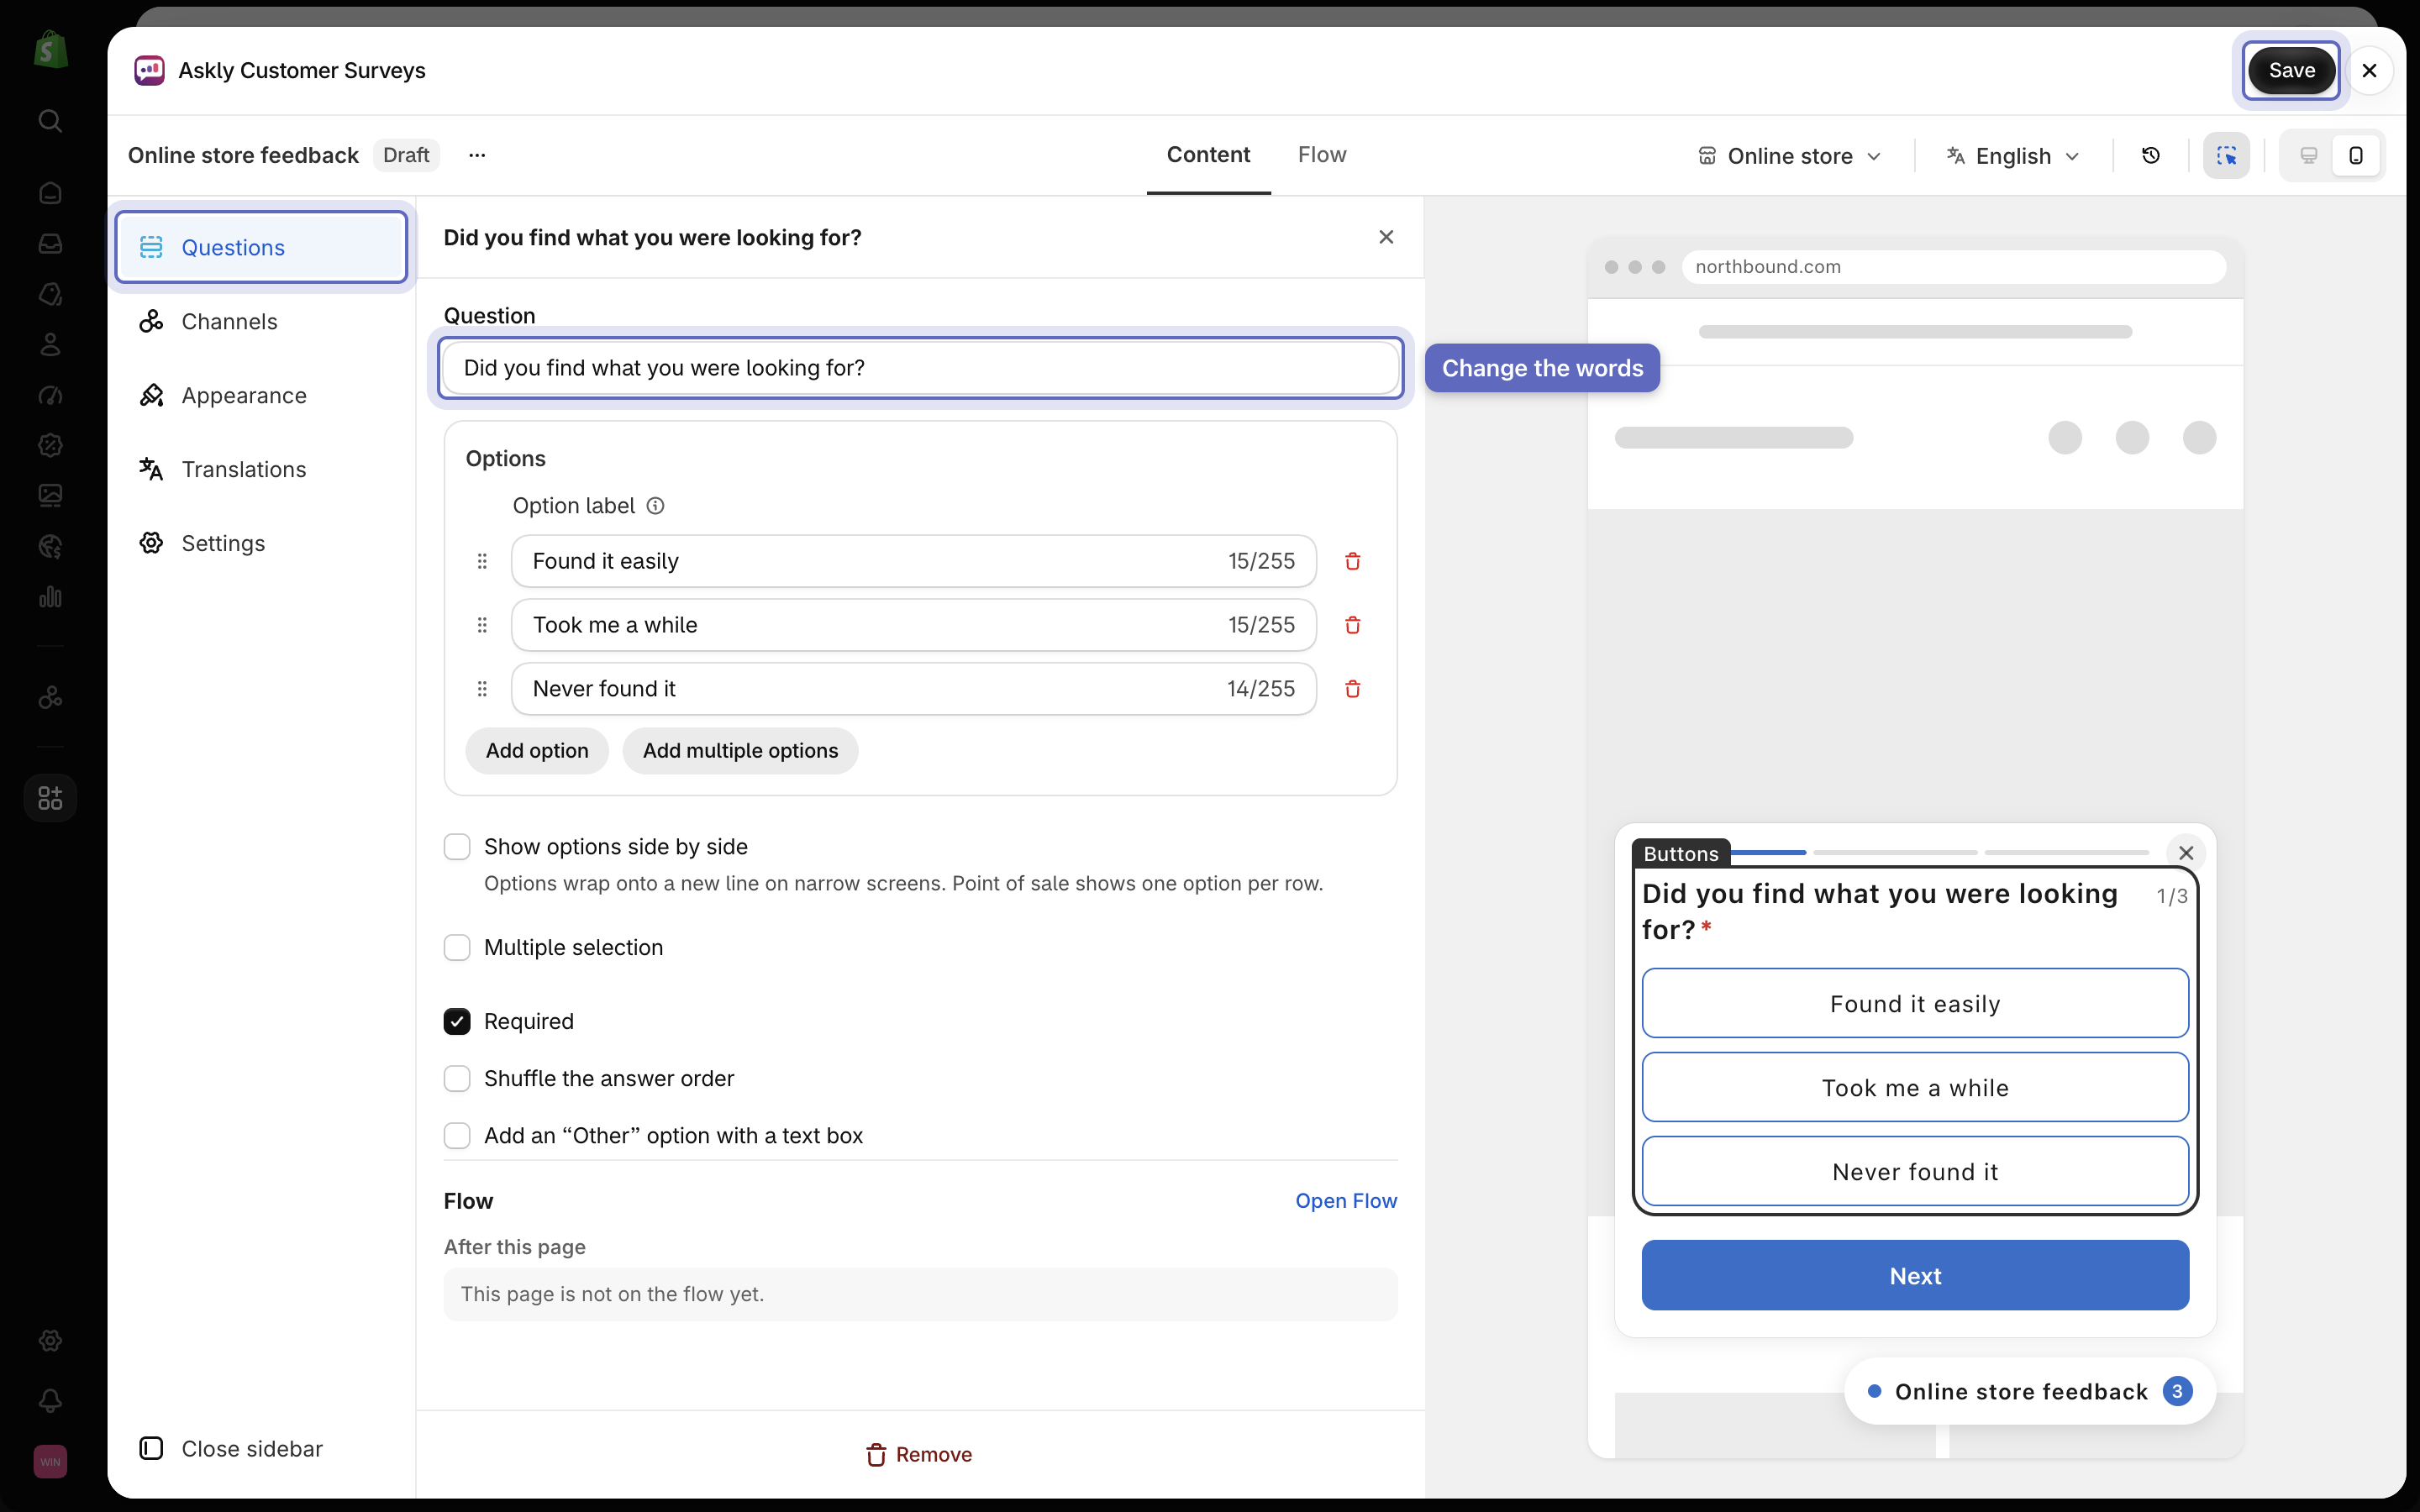The height and width of the screenshot is (1512, 2420).
Task: Toggle the element-select cursor tool
Action: [2226, 155]
